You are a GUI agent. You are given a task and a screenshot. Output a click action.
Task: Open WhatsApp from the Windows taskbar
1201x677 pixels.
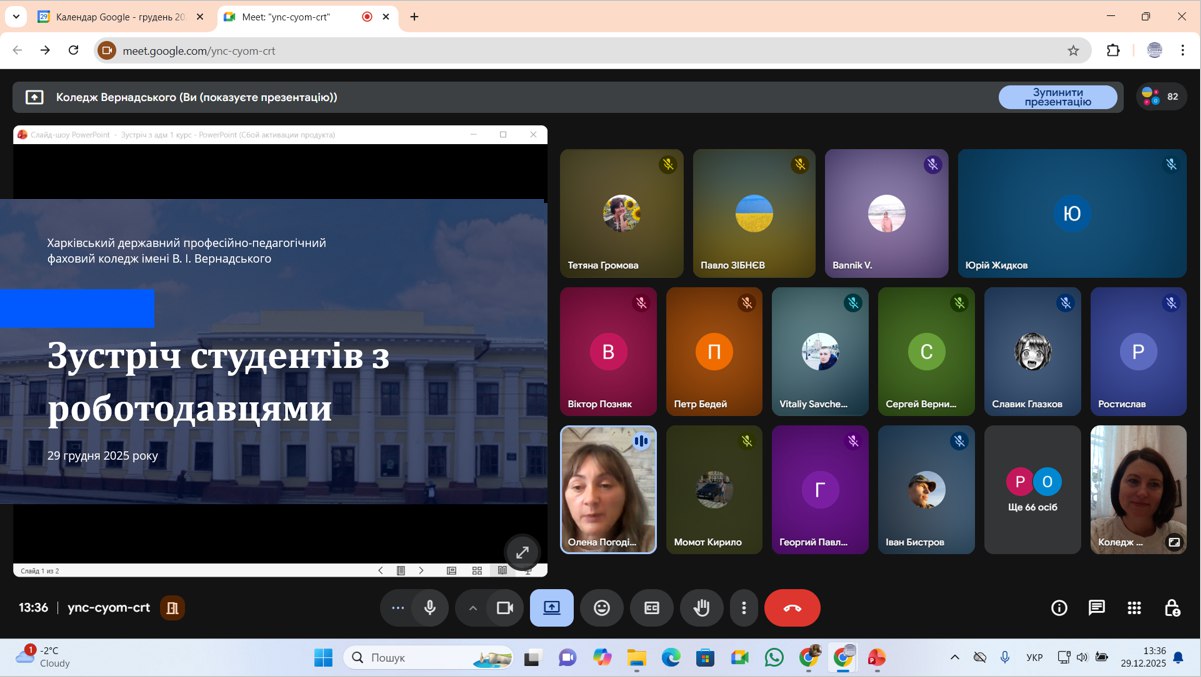774,658
